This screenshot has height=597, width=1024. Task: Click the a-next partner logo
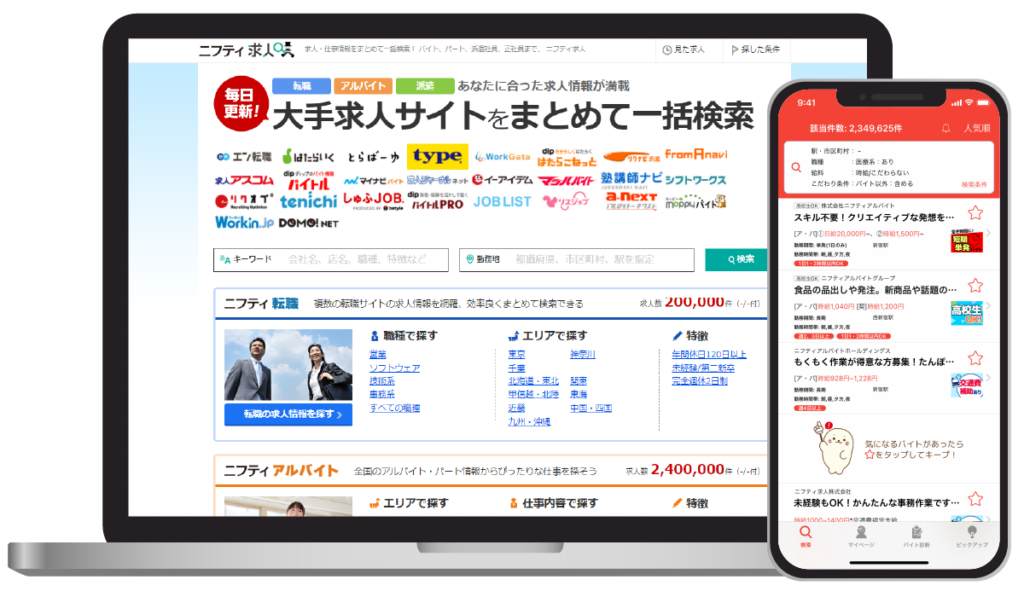[x=631, y=201]
